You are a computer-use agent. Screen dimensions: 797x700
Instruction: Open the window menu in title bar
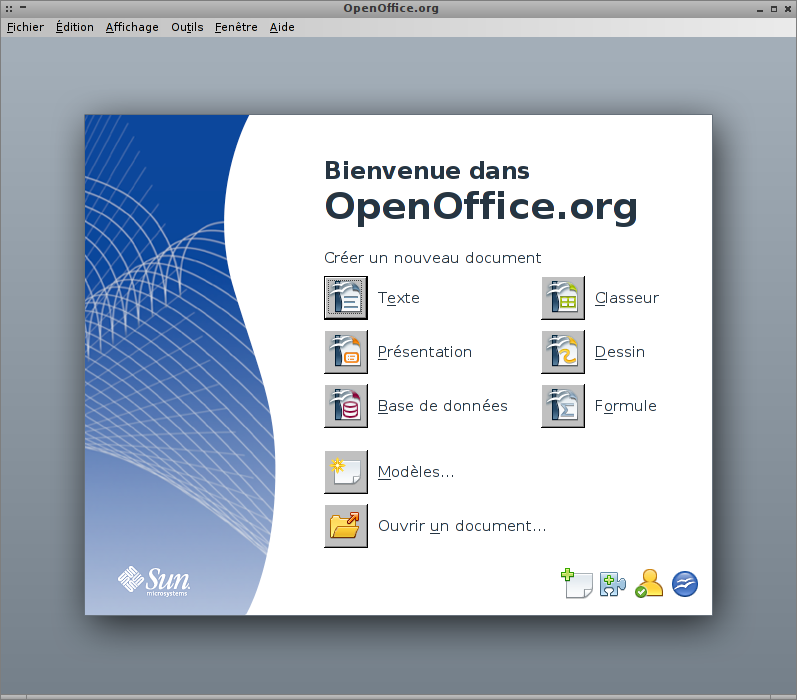[x=9, y=9]
